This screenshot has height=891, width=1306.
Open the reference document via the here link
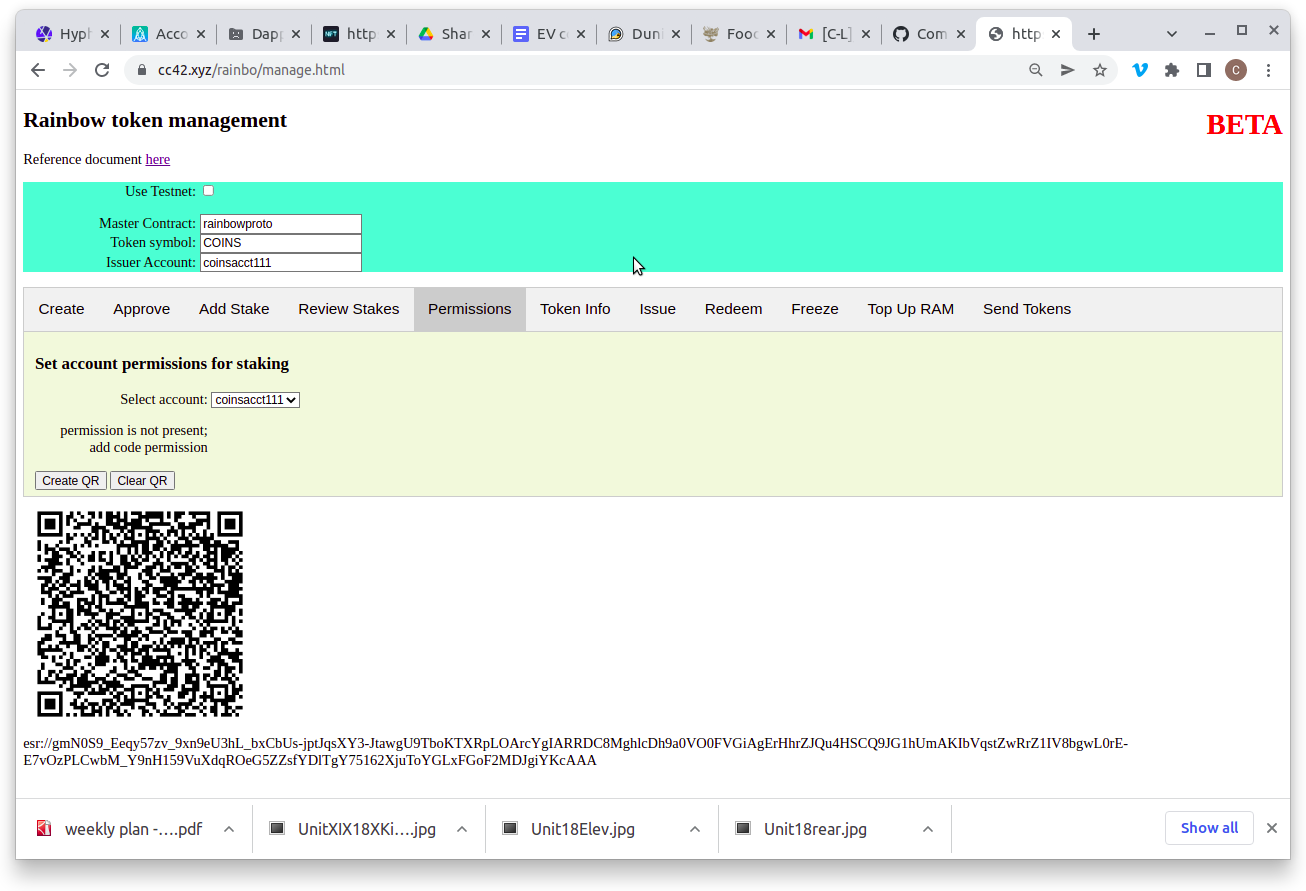click(x=157, y=159)
